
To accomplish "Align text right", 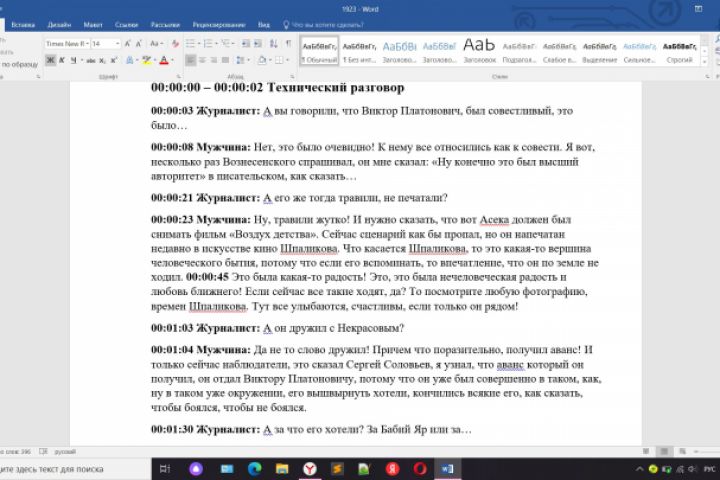I will 214,60.
